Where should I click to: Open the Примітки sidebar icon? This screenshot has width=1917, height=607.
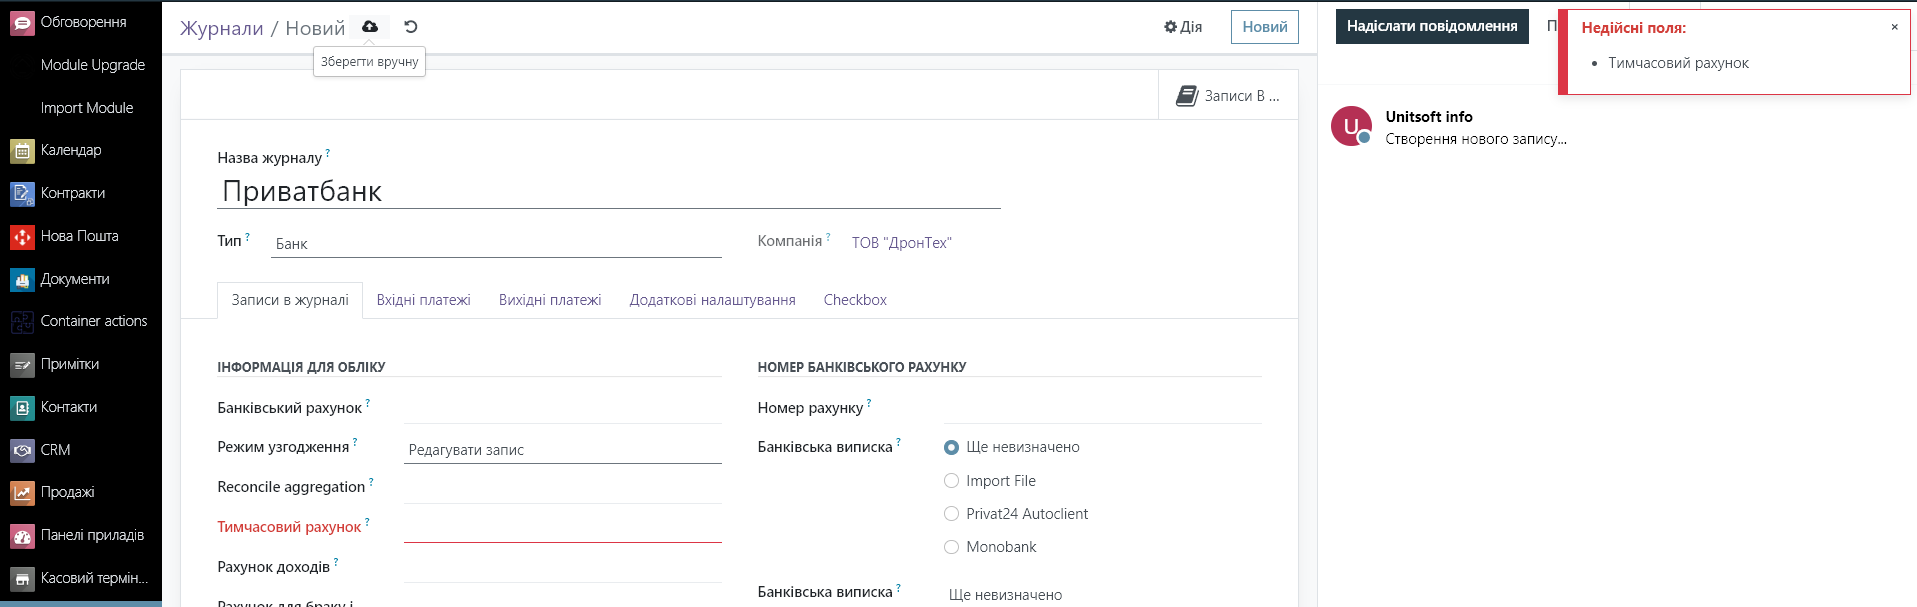coord(22,365)
